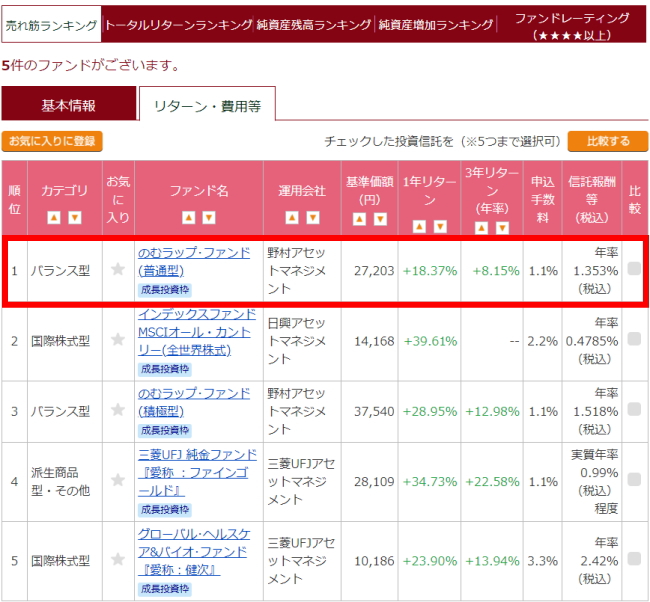Check compare box for rank 2 fund
Viewport: 650px width, 602px height.
(634, 339)
